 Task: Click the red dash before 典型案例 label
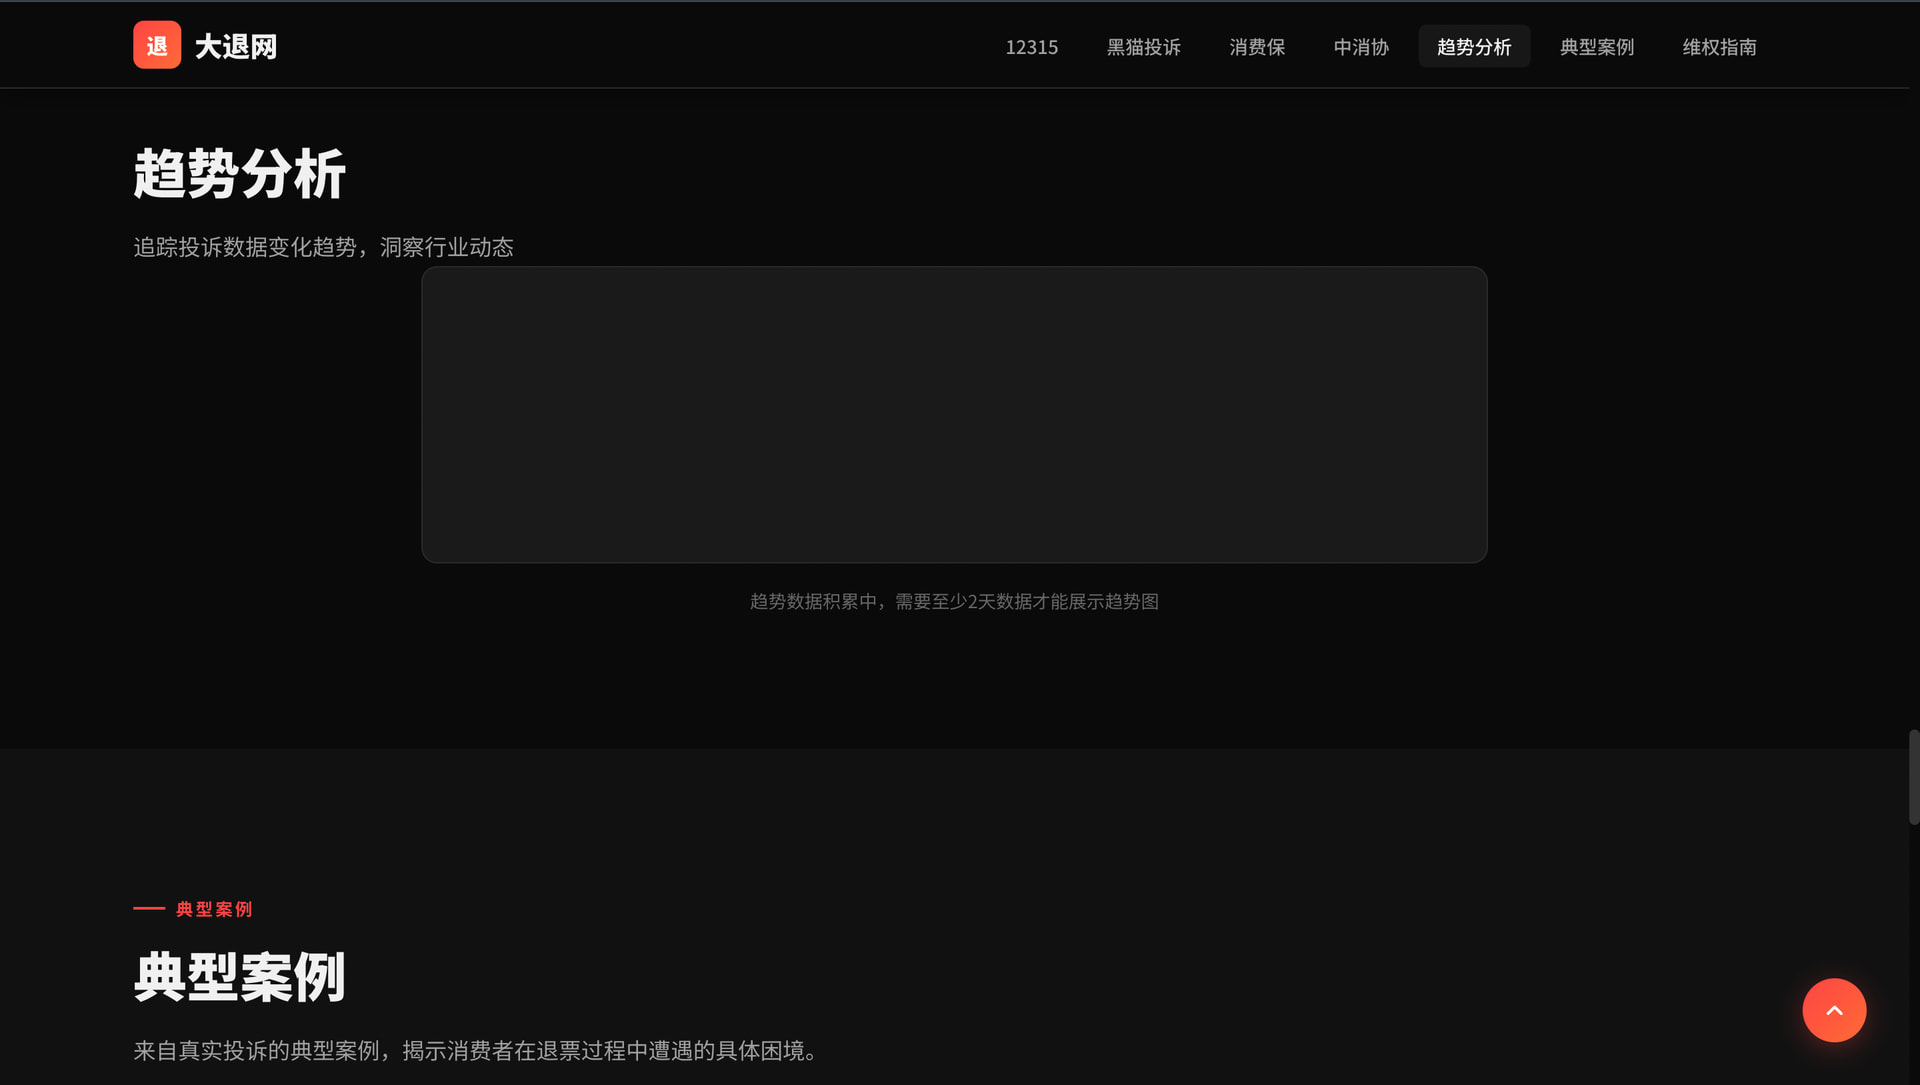coord(149,908)
